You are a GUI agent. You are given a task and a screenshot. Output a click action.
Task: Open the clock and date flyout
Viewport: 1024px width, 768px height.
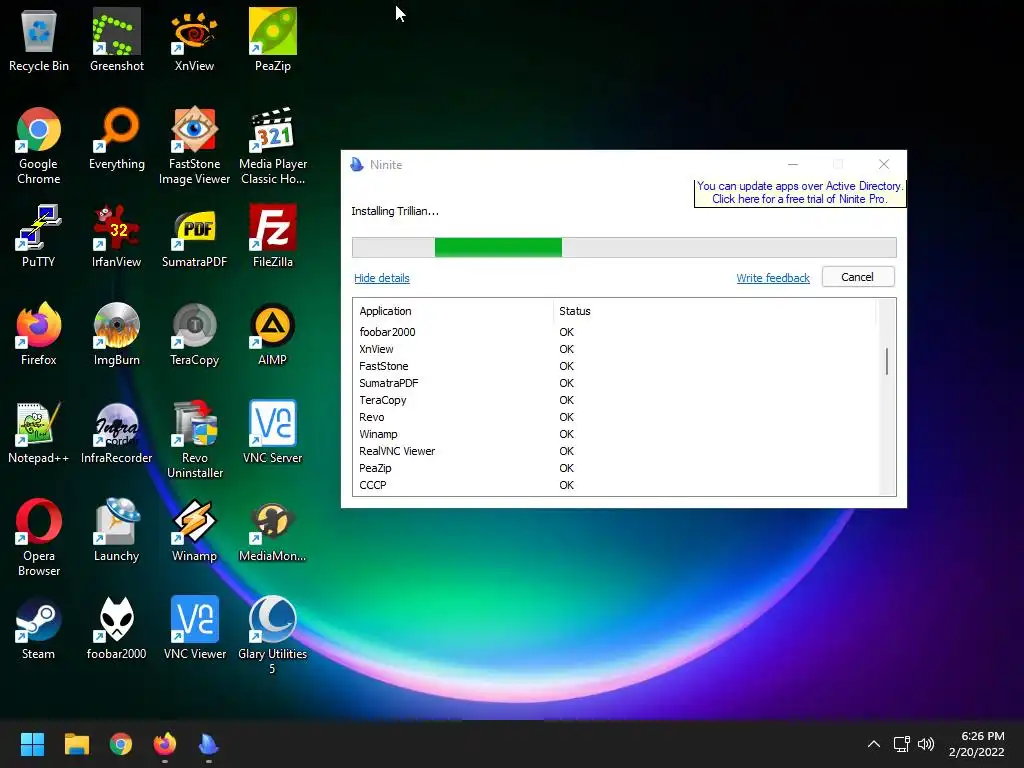click(977, 744)
